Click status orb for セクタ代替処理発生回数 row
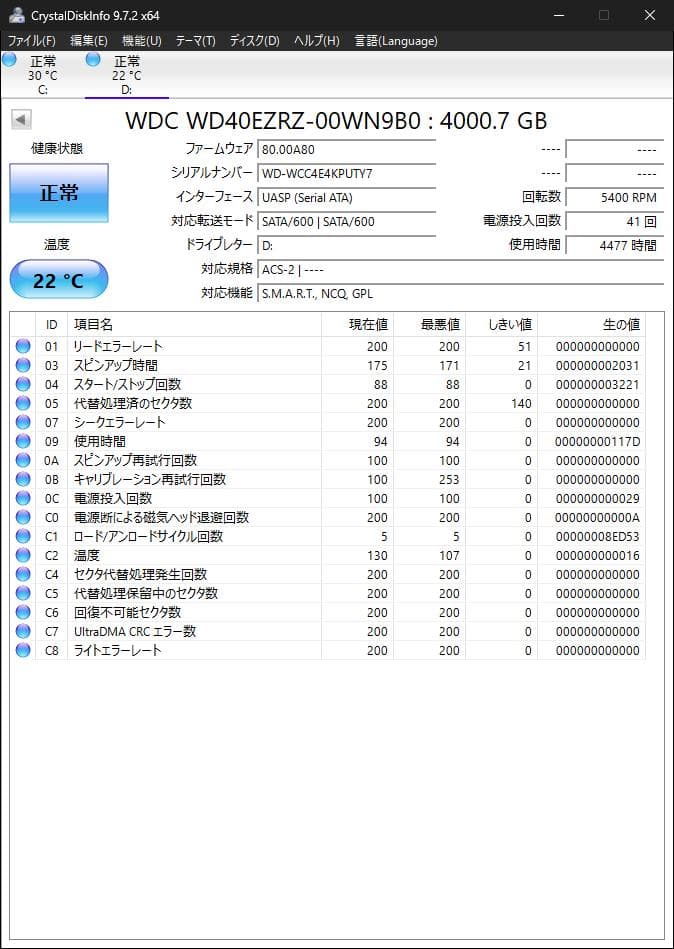Screen dimensions: 674x949 23,574
